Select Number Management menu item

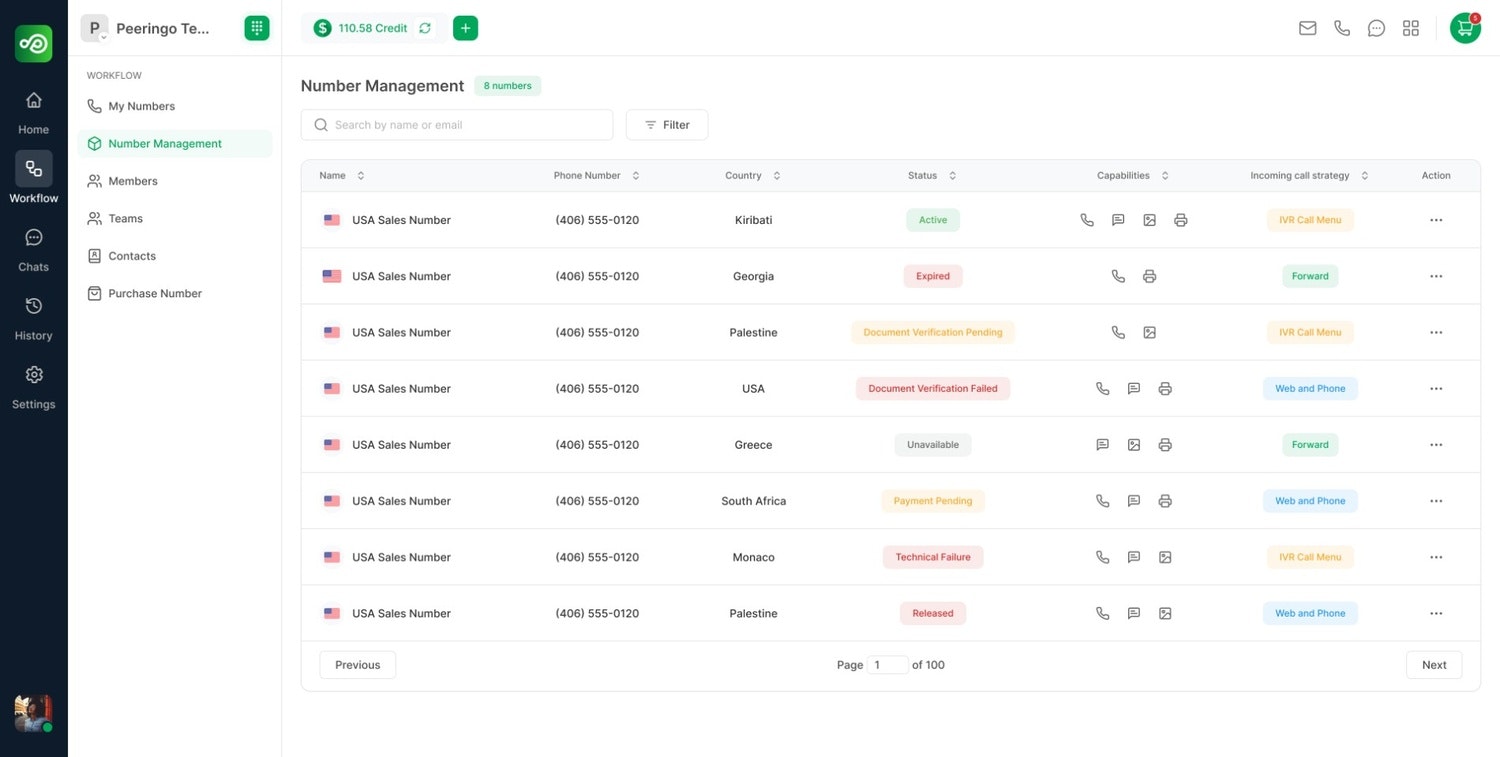coord(175,143)
